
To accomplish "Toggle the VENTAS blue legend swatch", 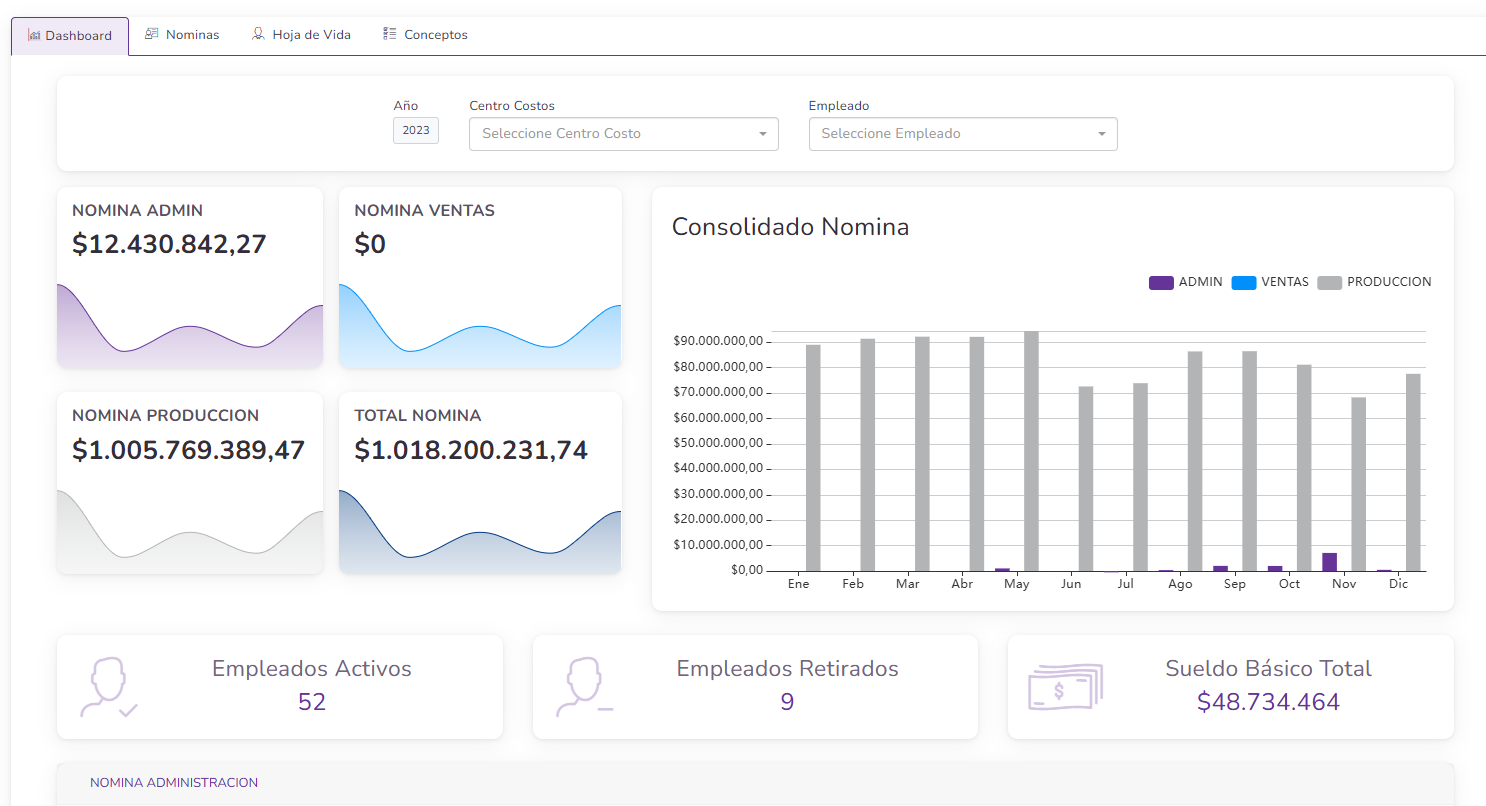I will (1243, 283).
